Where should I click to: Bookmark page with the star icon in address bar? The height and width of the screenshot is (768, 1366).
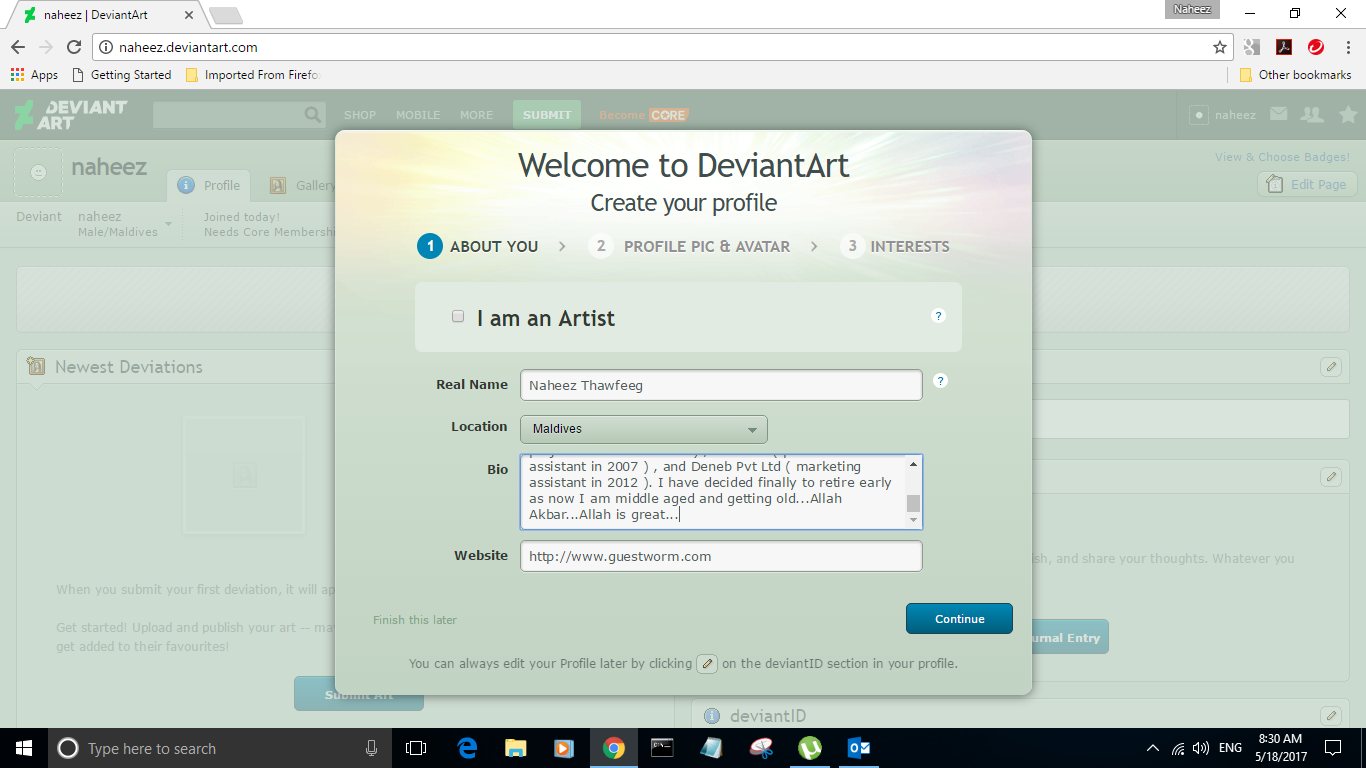(1220, 47)
